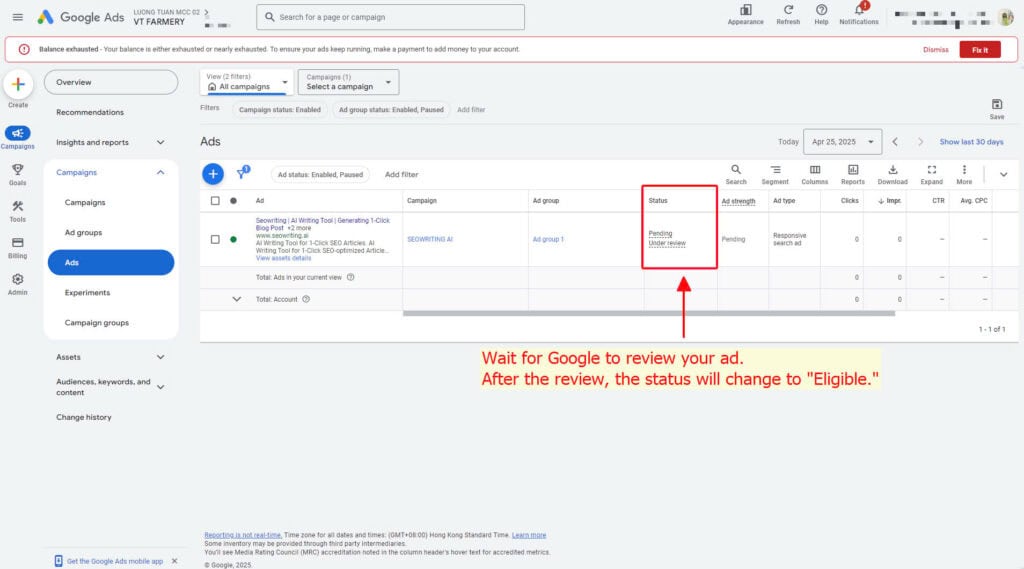Click the red Fix it button

tap(980, 50)
